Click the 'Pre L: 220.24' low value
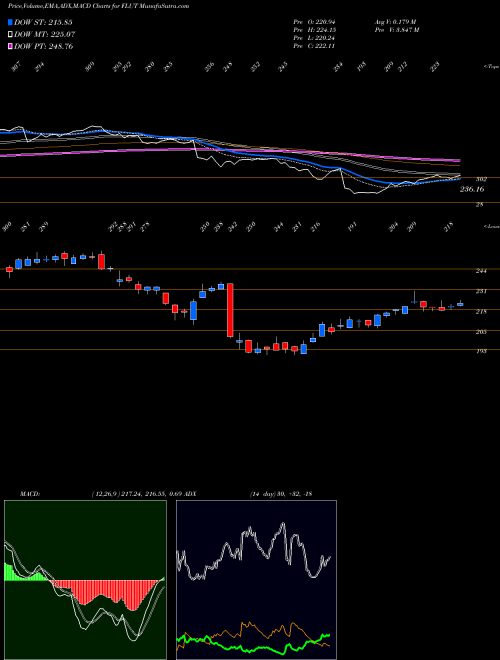 pos(314,38)
